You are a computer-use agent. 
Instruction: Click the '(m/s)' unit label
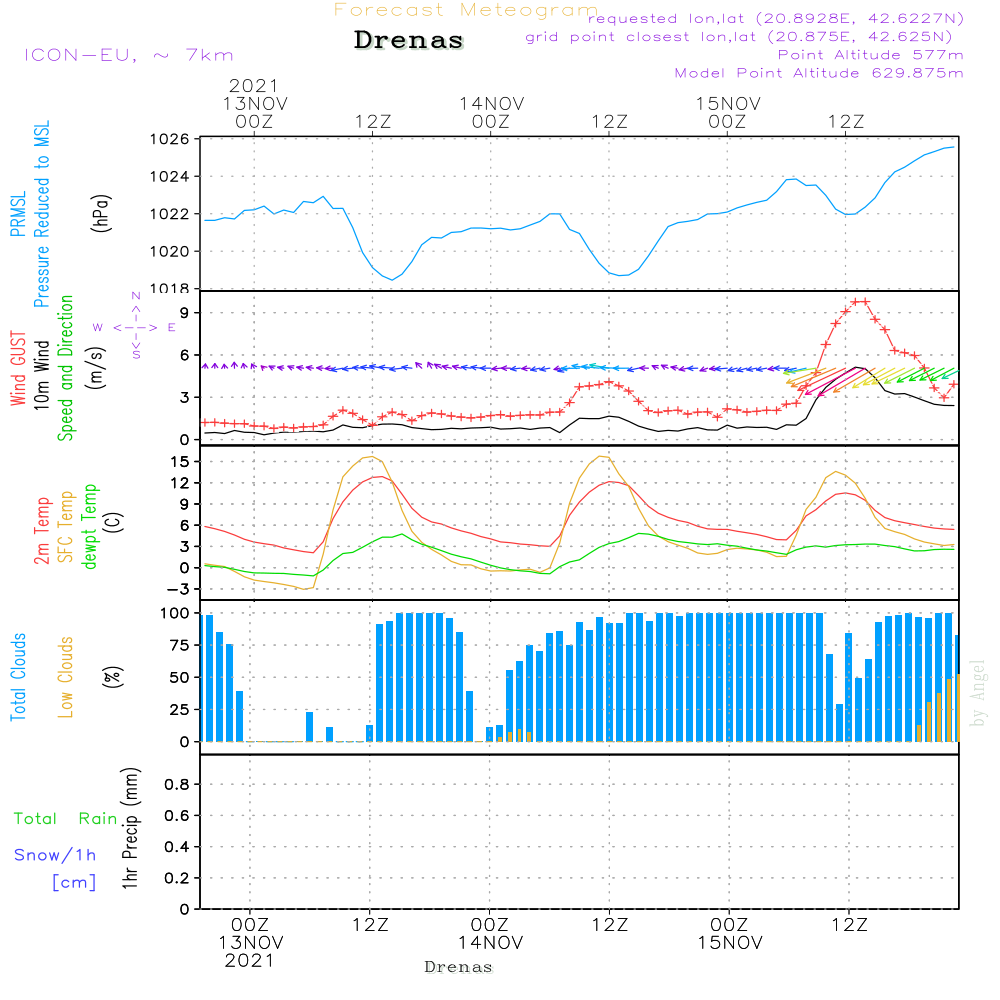(96, 368)
